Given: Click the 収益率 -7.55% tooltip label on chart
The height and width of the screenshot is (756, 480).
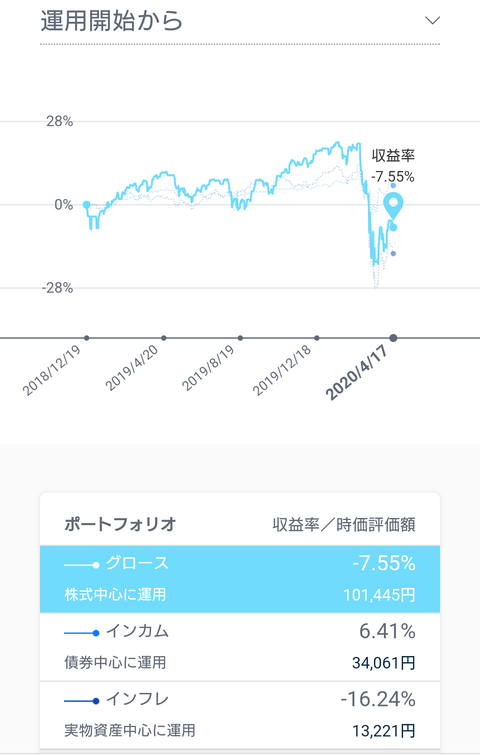Looking at the screenshot, I should [x=393, y=166].
